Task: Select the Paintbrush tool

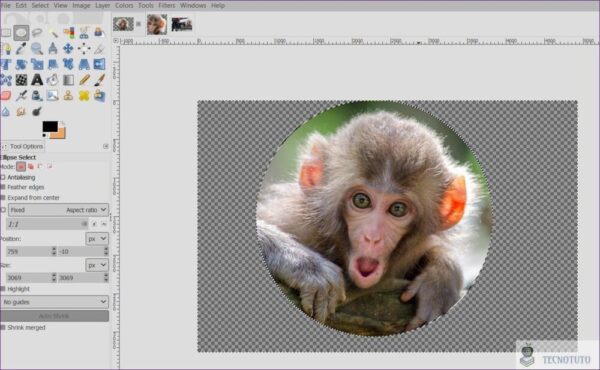Action: [x=99, y=80]
